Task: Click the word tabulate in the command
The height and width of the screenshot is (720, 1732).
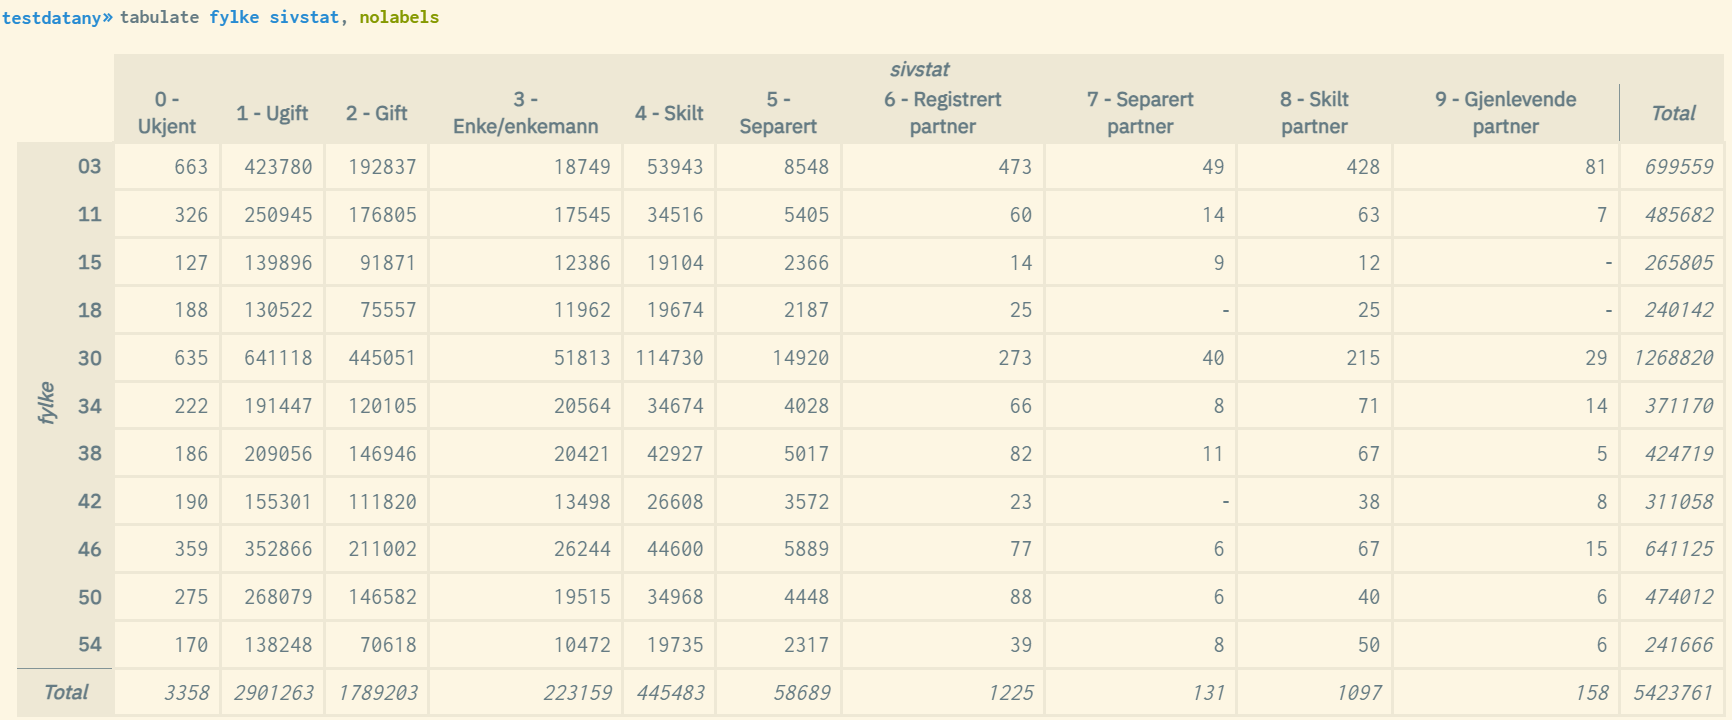Action: coord(159,17)
